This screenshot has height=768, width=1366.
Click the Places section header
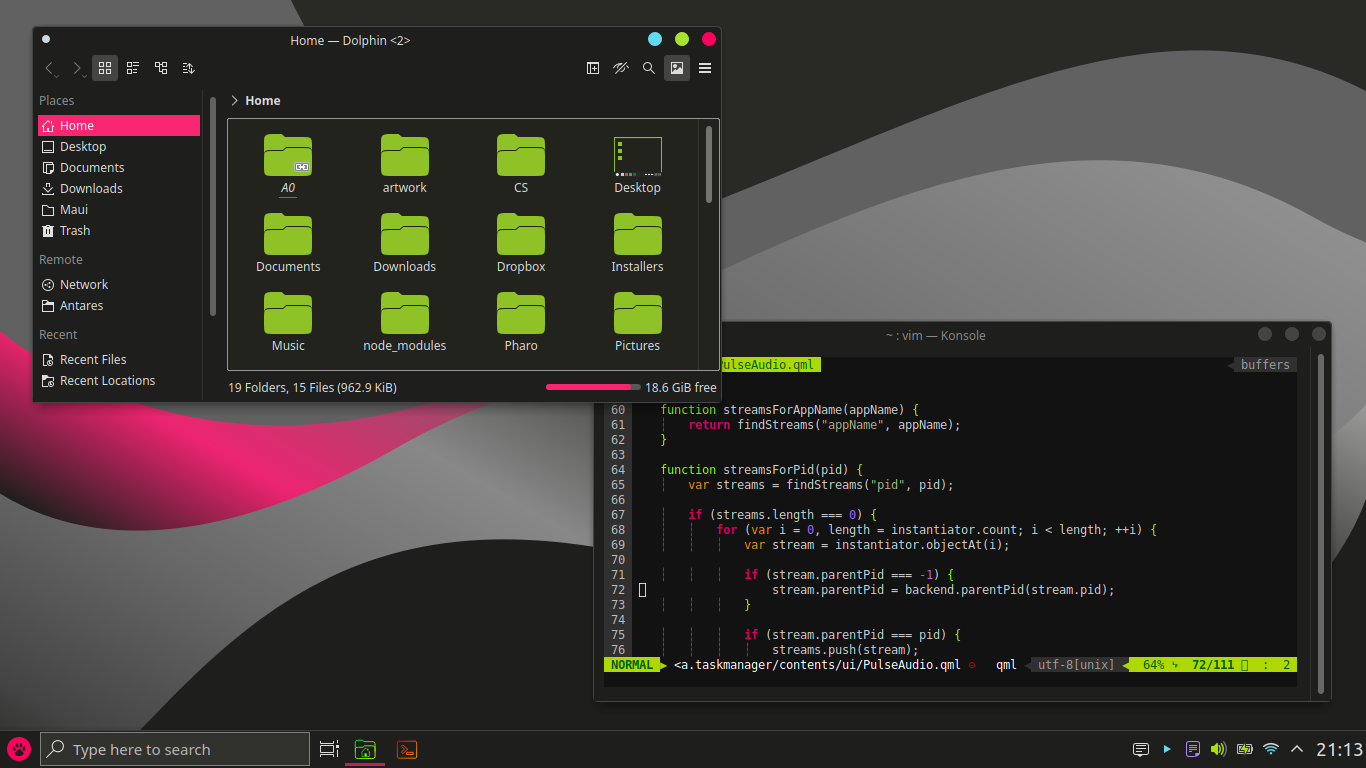click(57, 101)
